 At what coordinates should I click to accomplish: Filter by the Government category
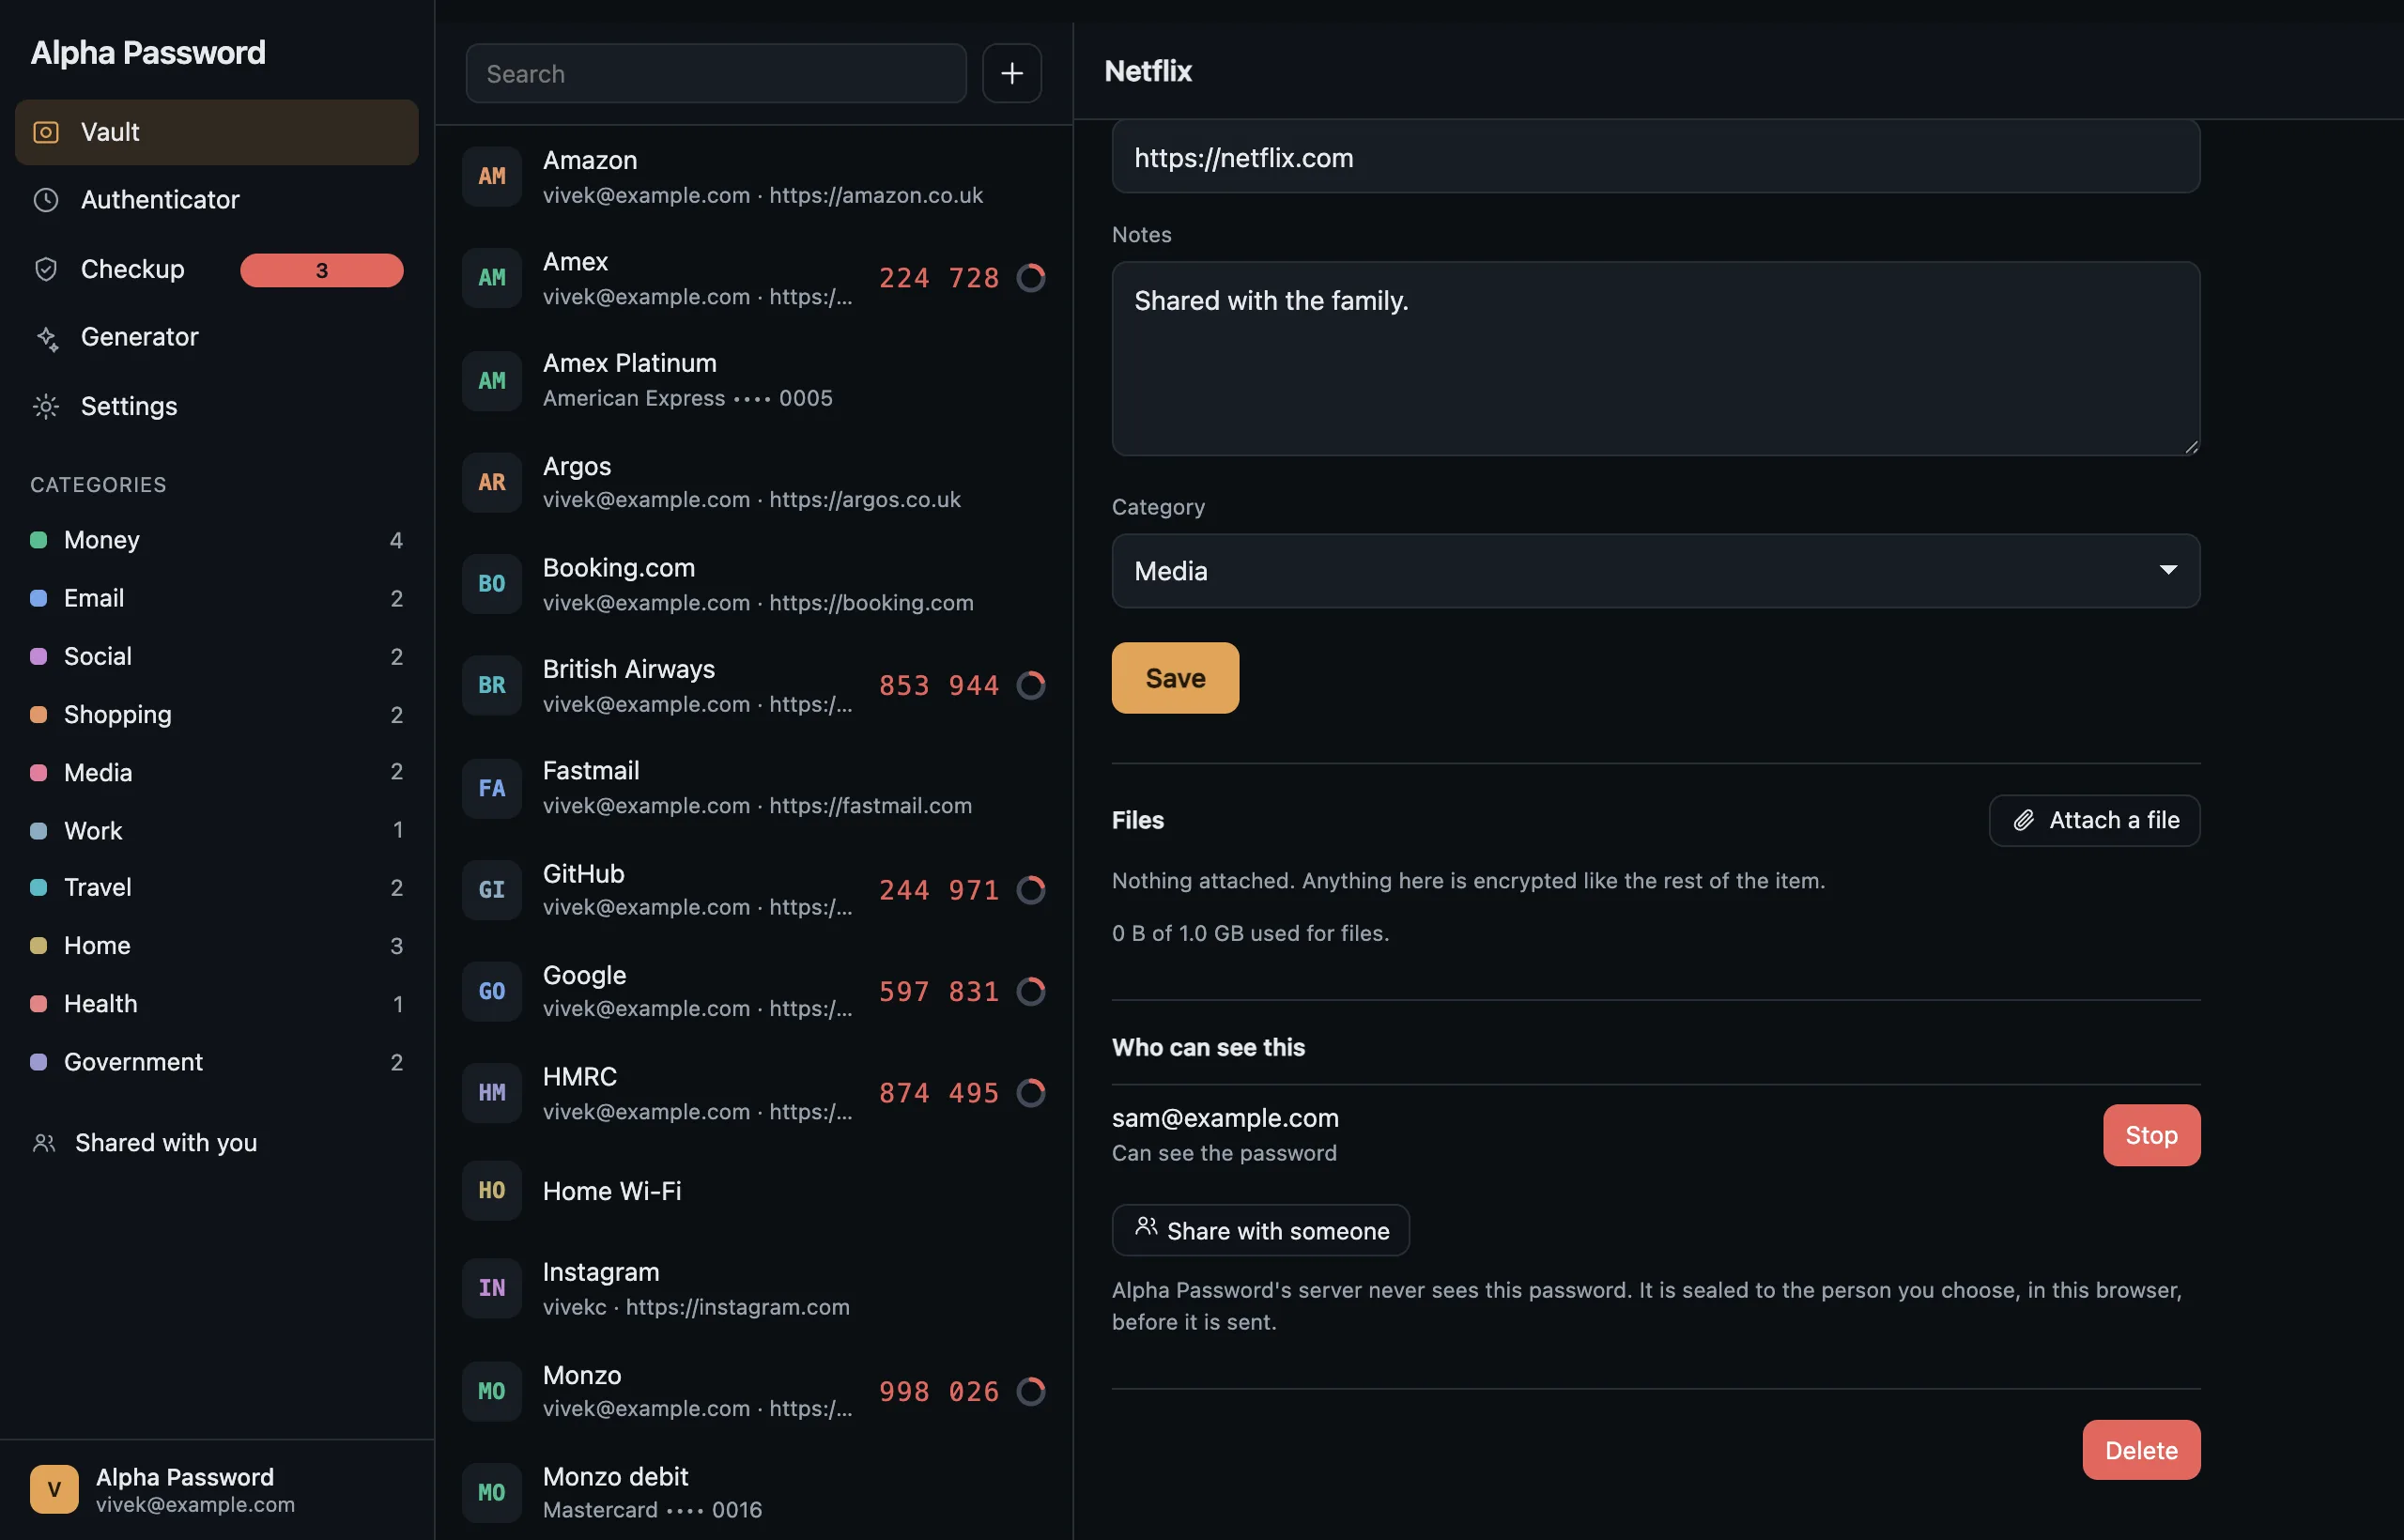tap(217, 1062)
